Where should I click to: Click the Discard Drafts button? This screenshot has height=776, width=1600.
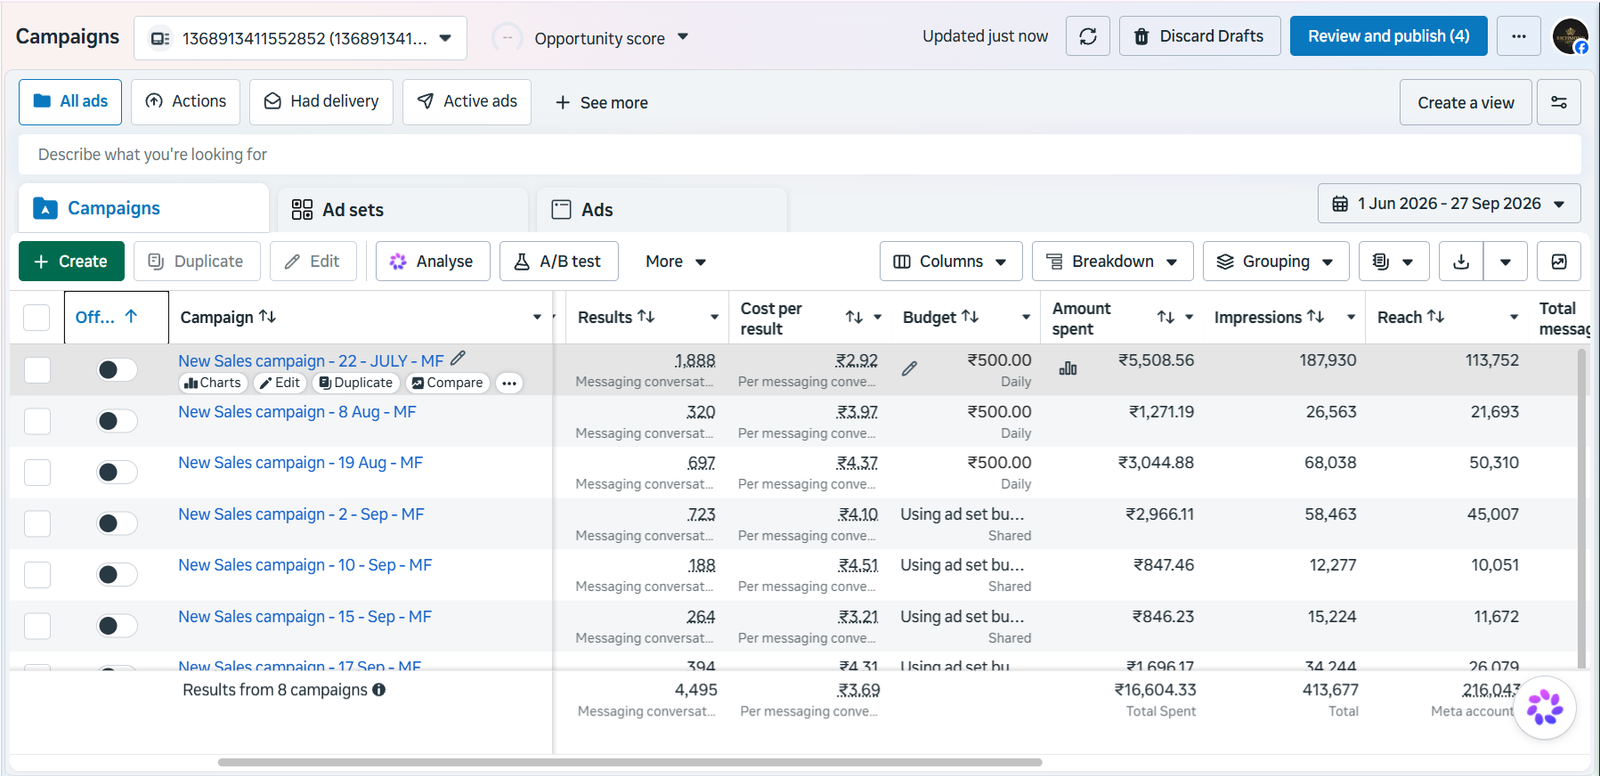click(x=1200, y=36)
